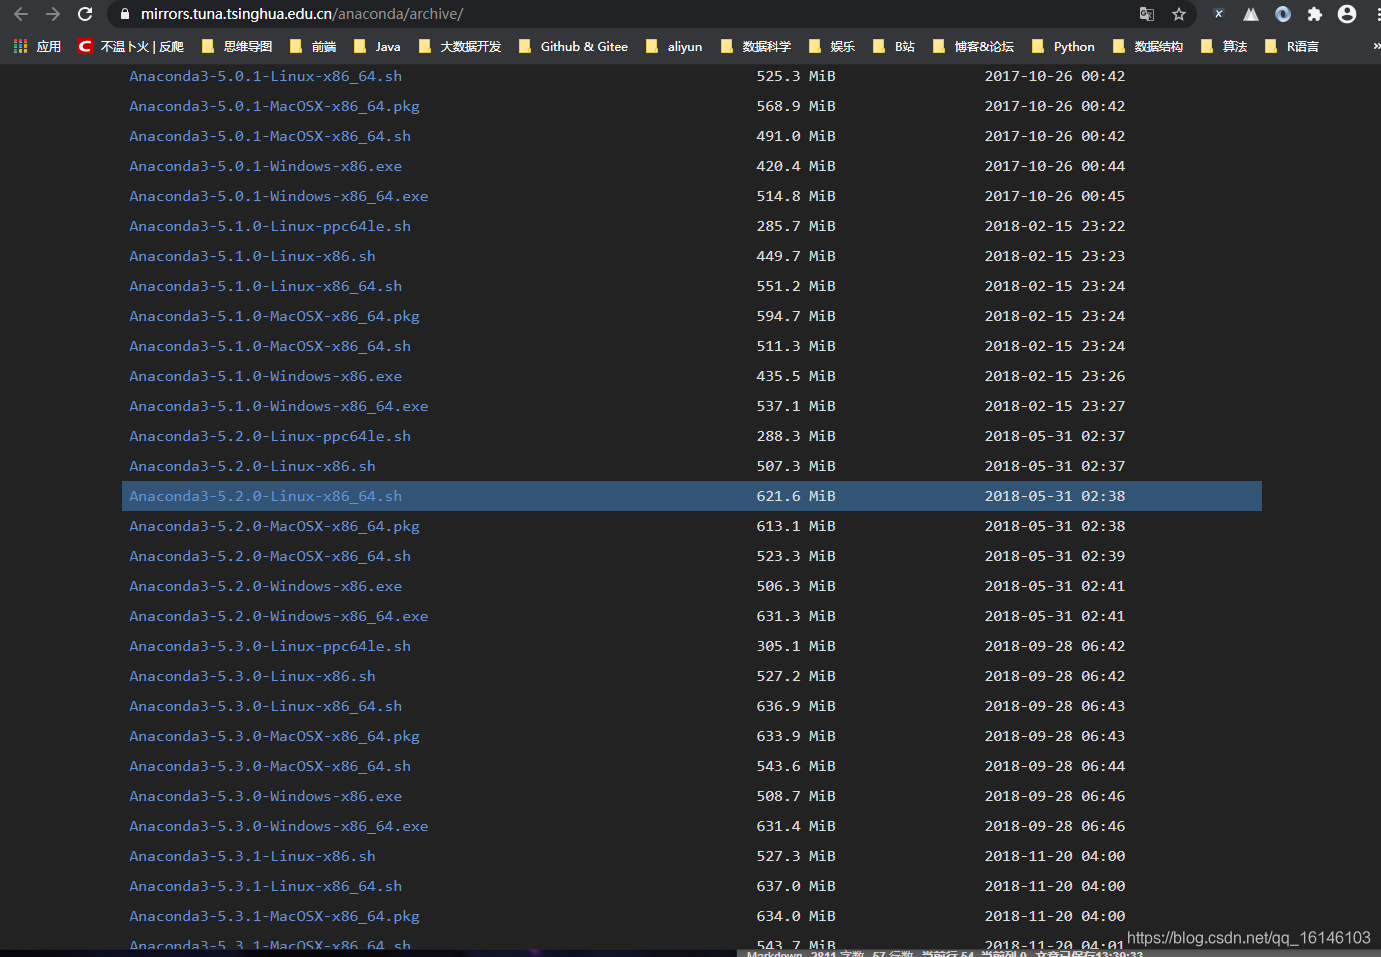Download Anaconda3-5.2.0-Windows-x86_64.exe
Screen dimensions: 1381x957
pos(279,616)
